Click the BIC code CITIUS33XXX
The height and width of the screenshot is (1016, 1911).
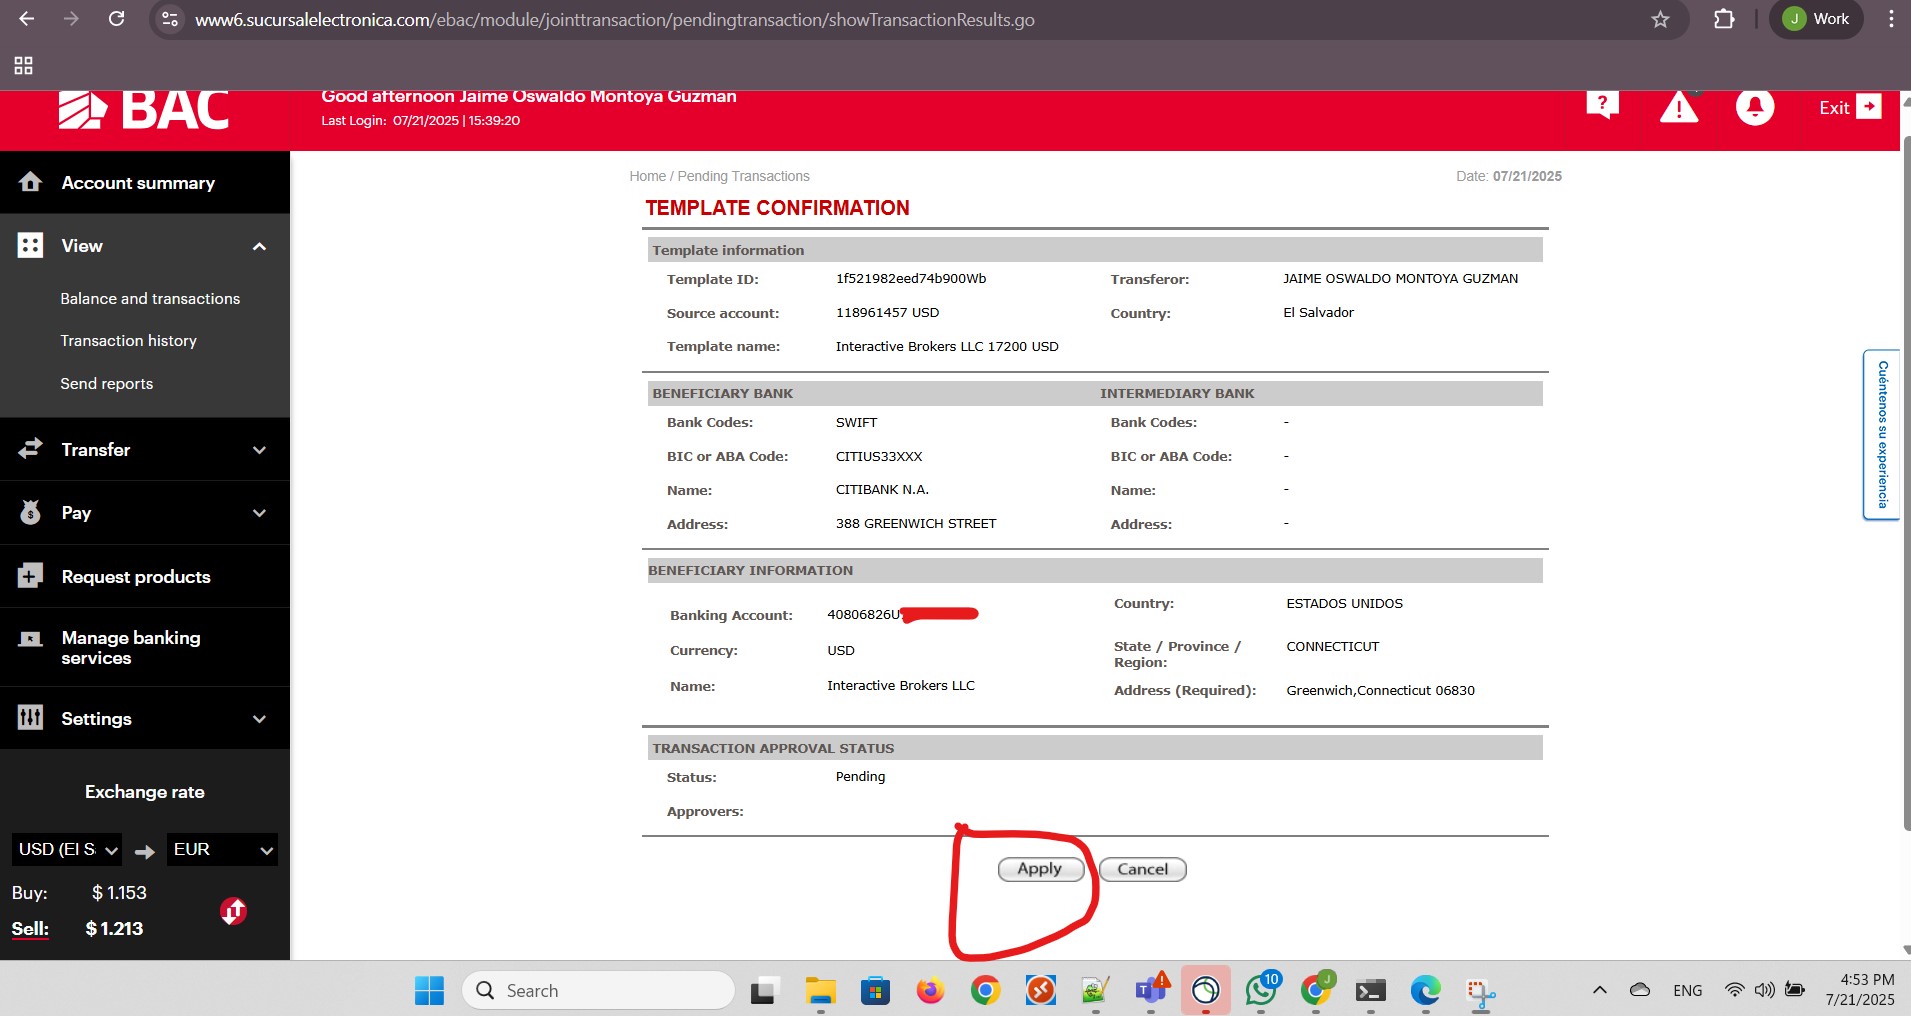click(x=879, y=456)
